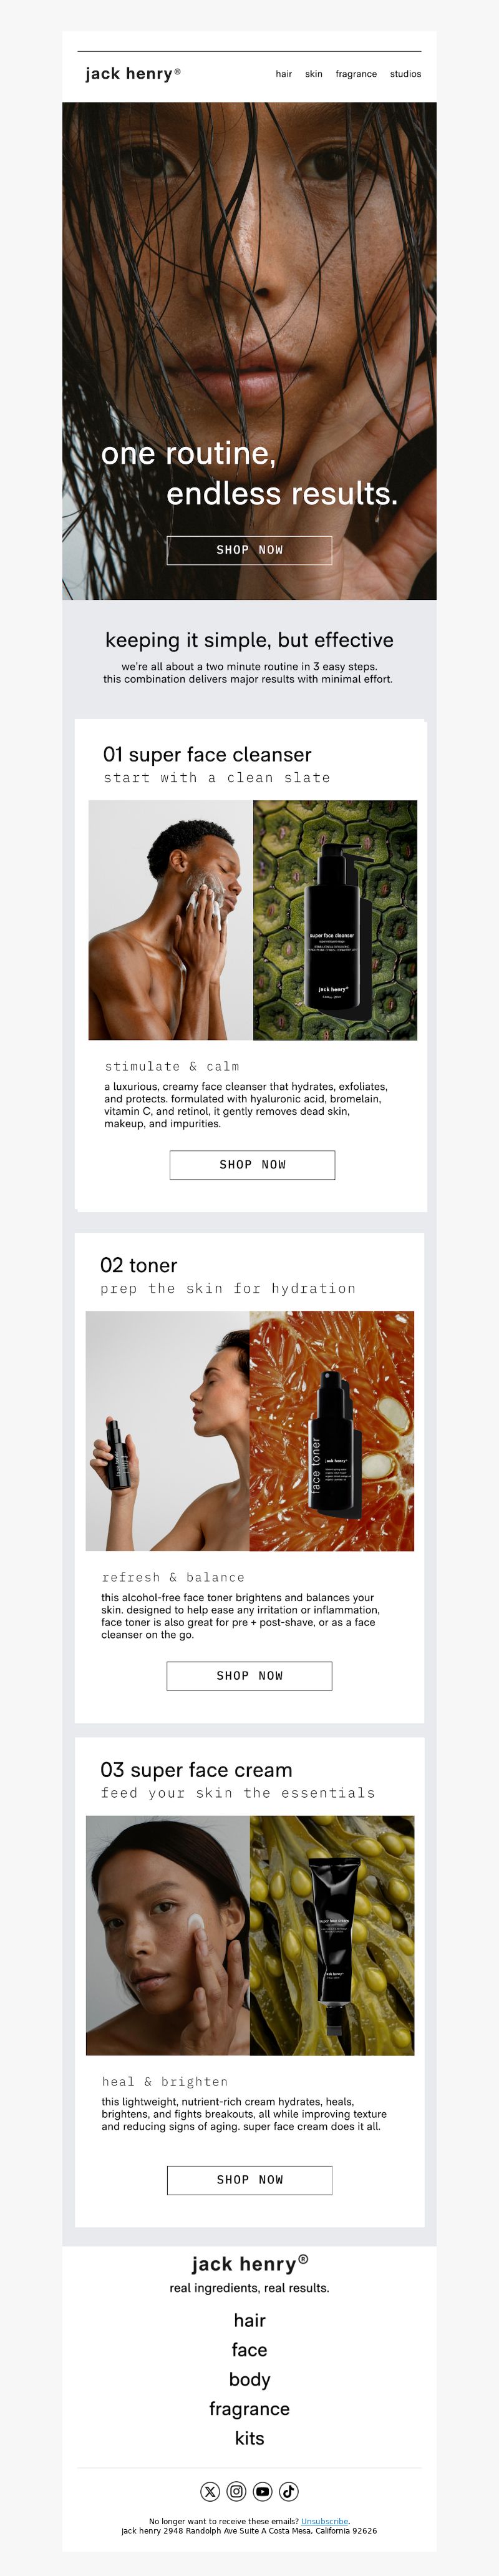Viewport: 499px width, 2576px height.
Task: Open the footer kits link
Action: (249, 2438)
